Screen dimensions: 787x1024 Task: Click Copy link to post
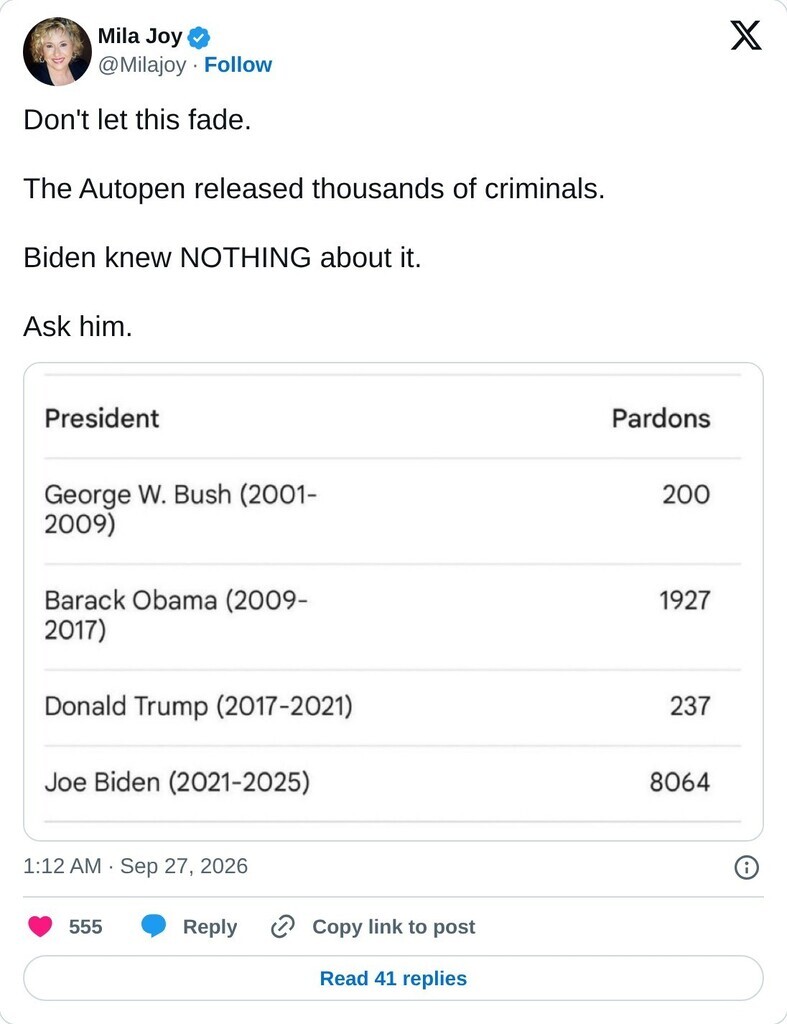click(x=394, y=927)
